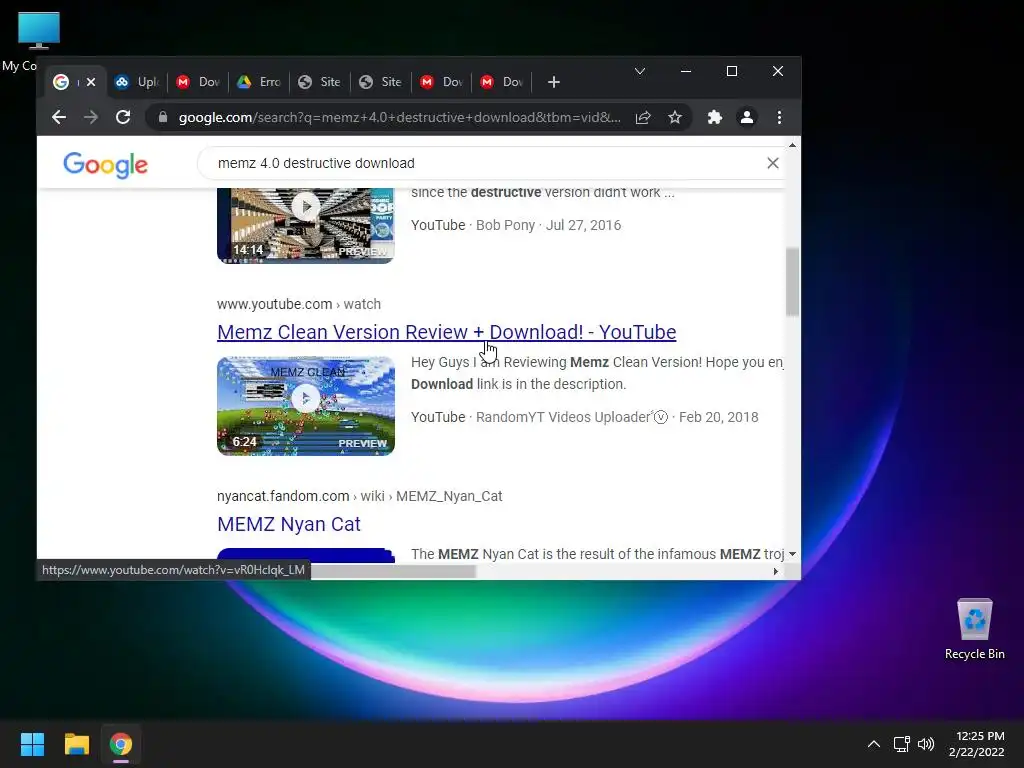The width and height of the screenshot is (1024, 768).
Task: Click the address bar URL
Action: 399,117
